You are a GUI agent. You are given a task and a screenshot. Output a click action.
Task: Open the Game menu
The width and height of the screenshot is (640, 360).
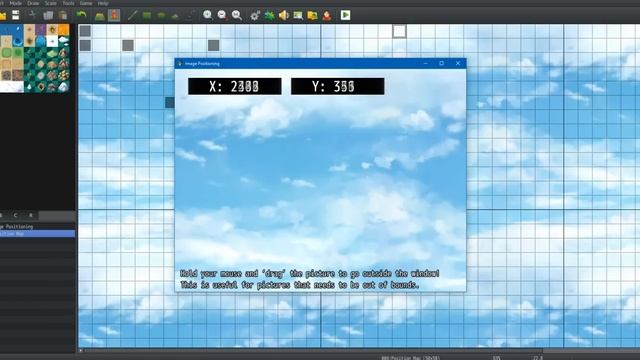(86, 3)
